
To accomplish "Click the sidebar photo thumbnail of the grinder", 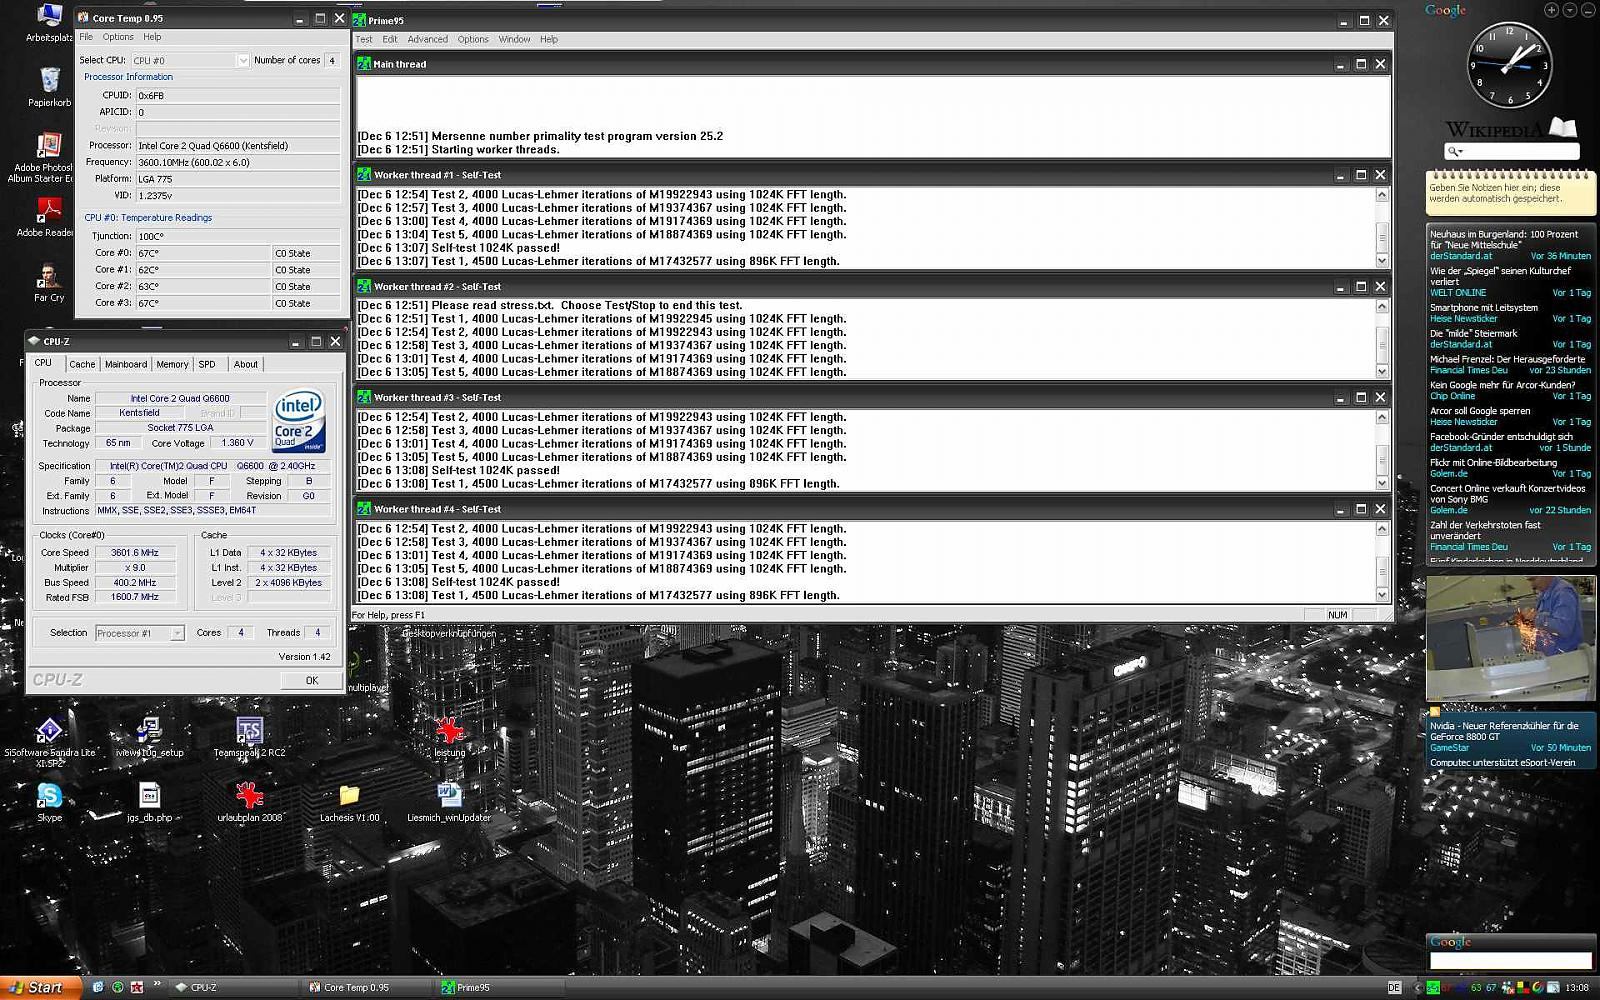I will [1510, 638].
